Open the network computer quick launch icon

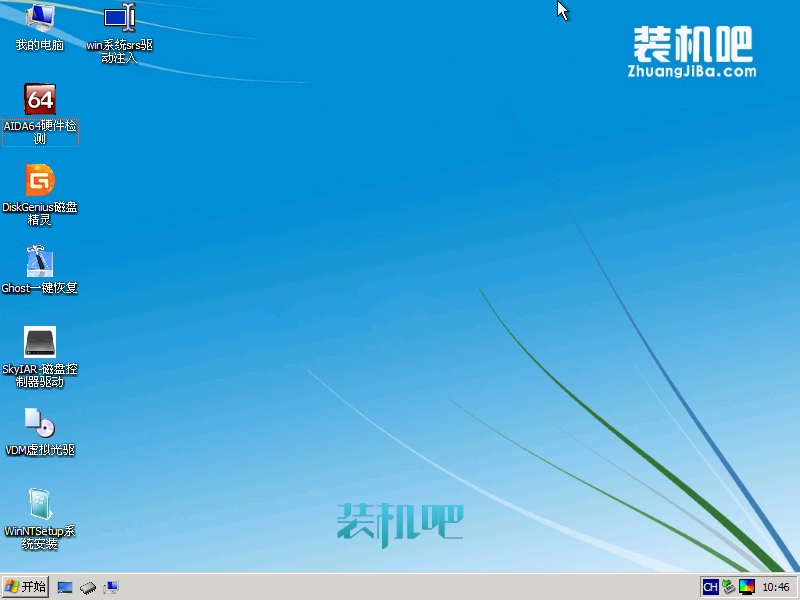[110, 587]
